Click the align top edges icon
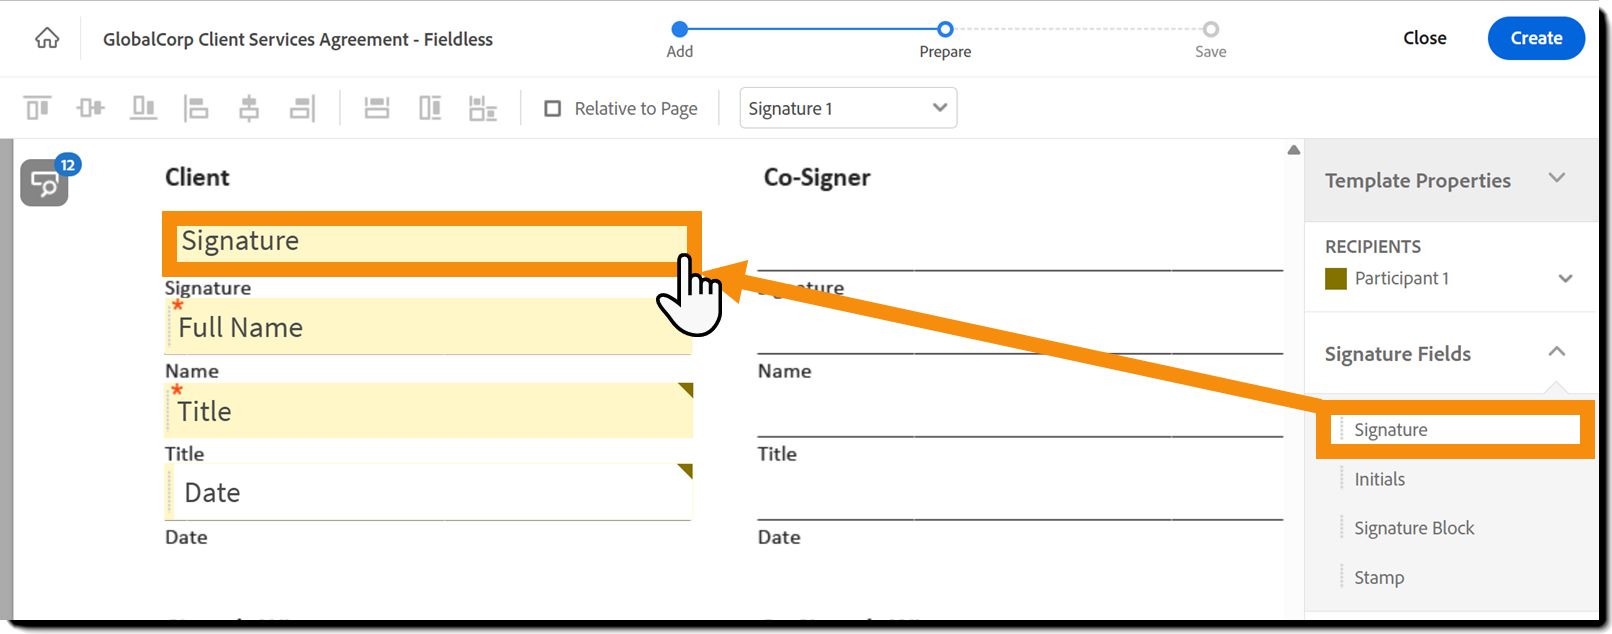This screenshot has height=634, width=1612. click(x=38, y=108)
